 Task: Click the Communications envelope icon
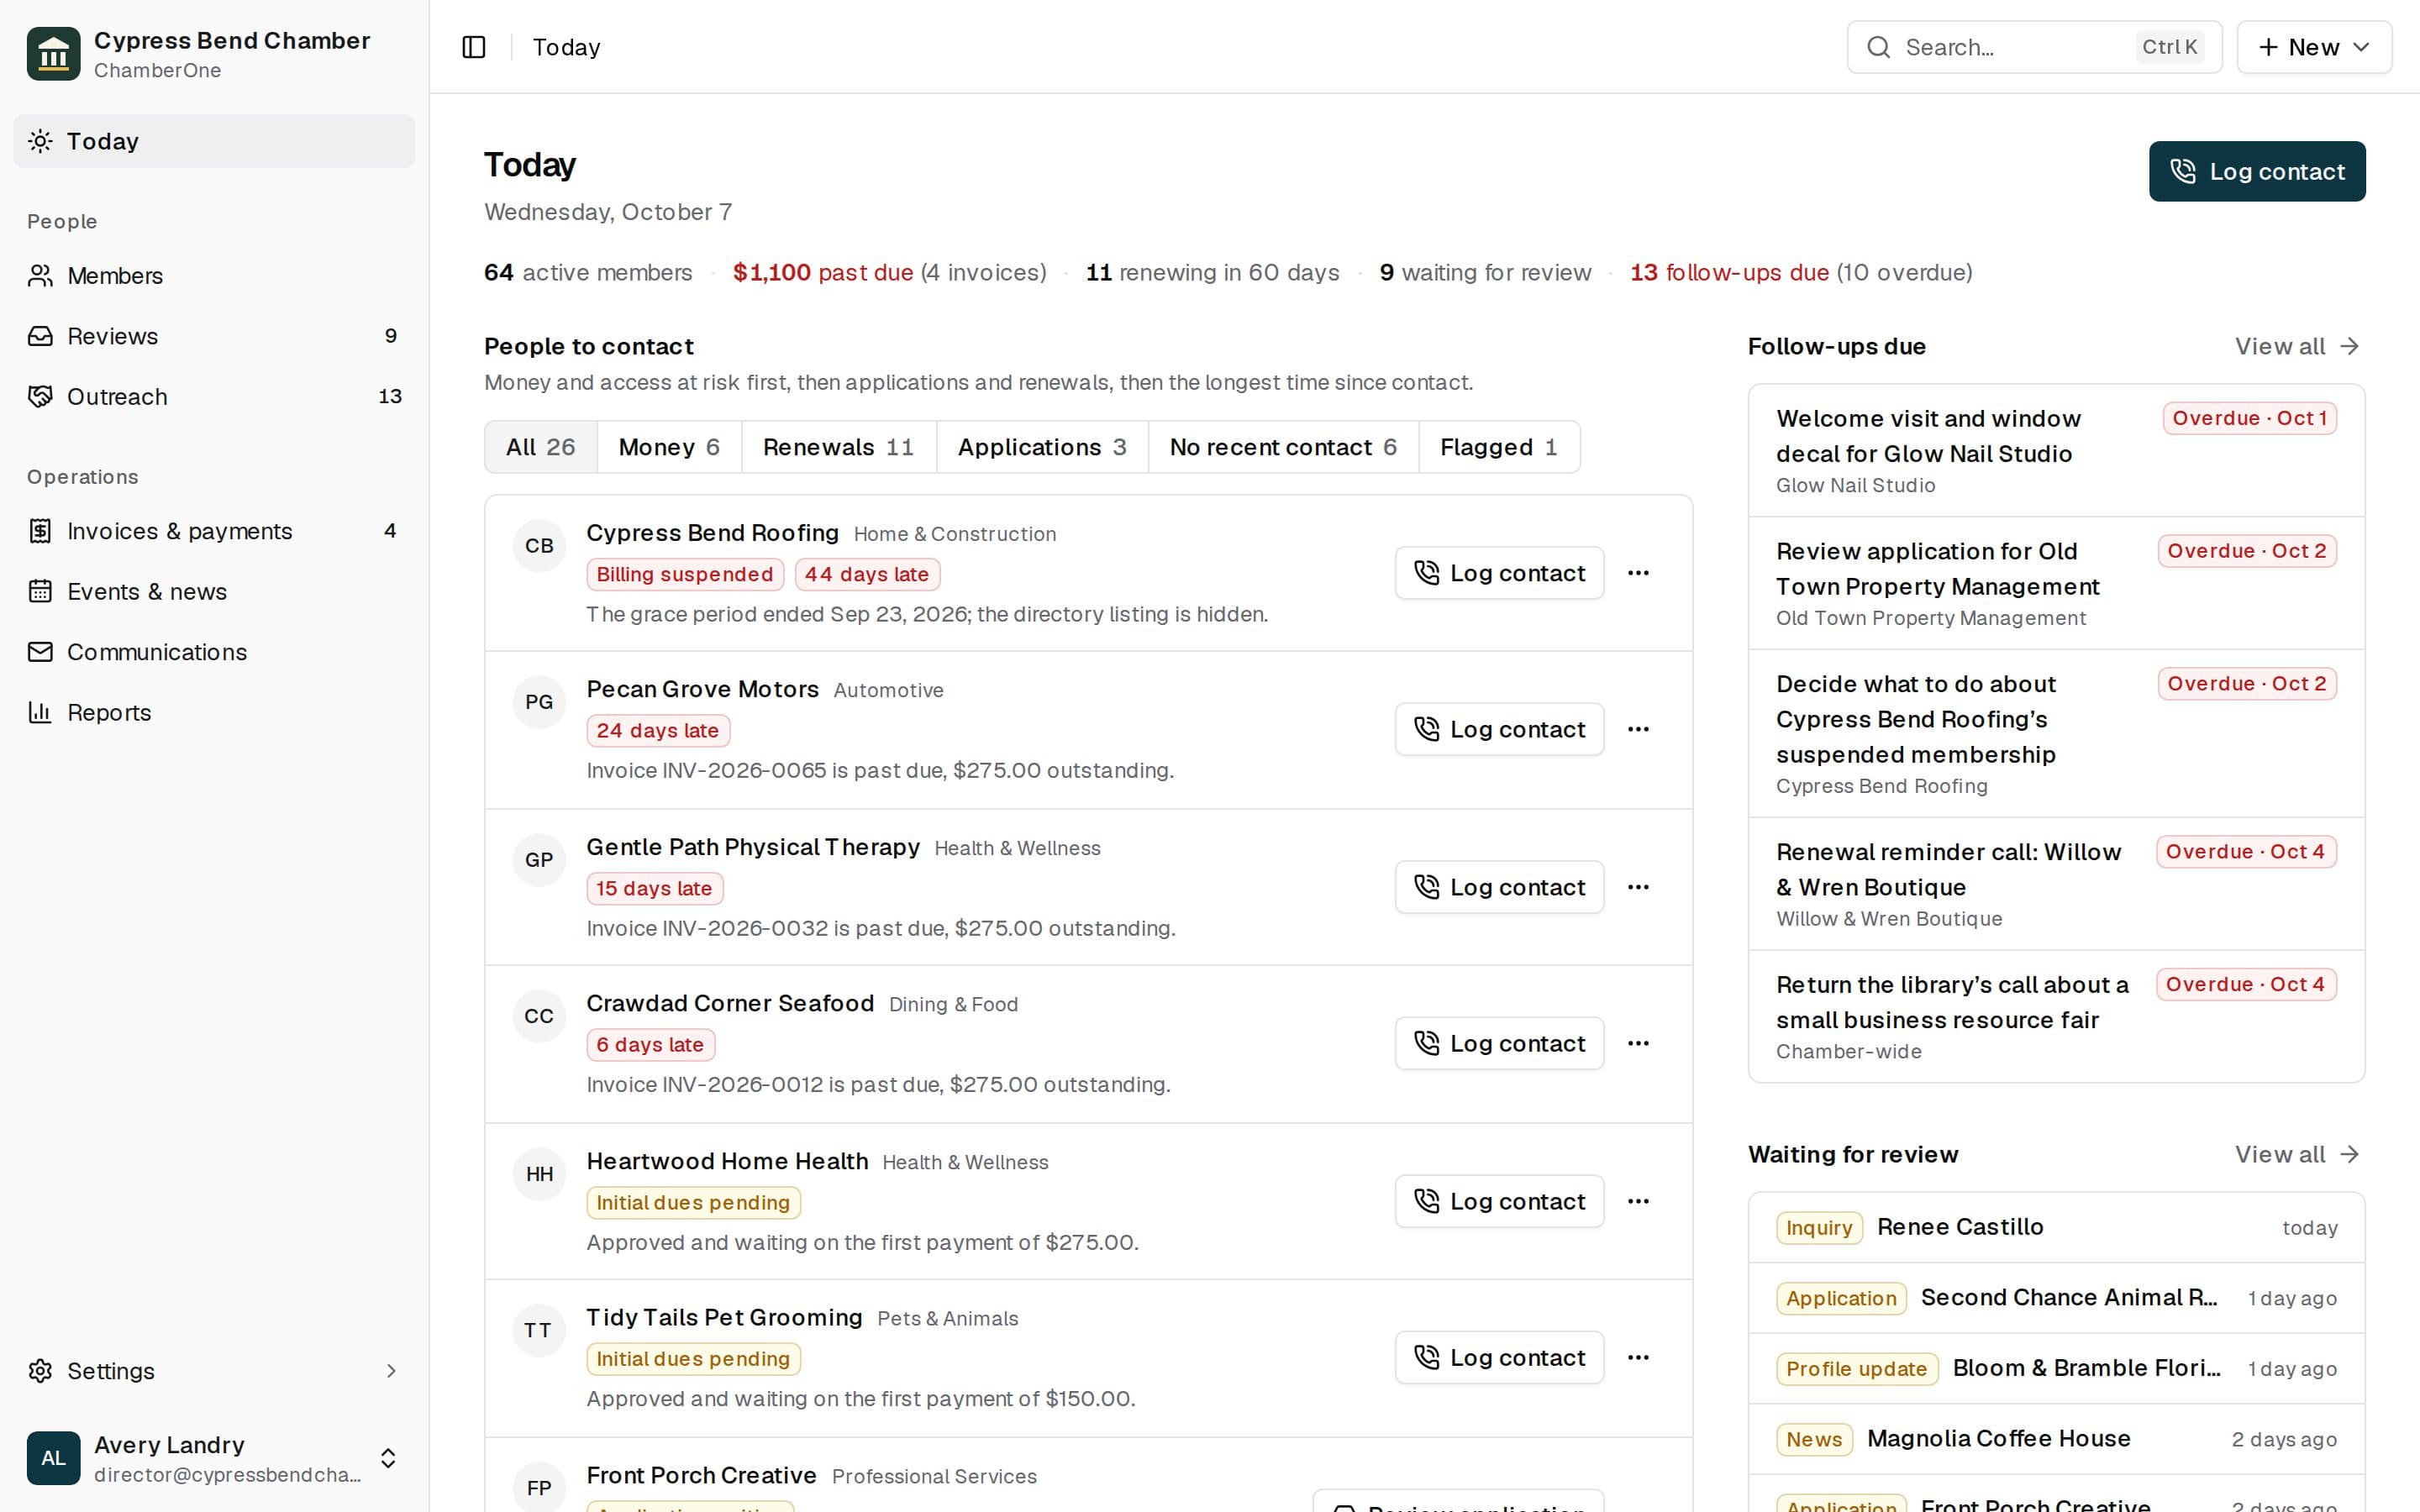(40, 652)
